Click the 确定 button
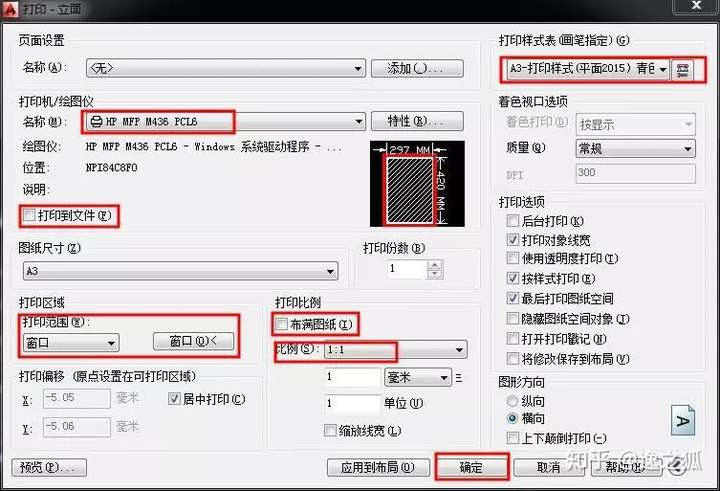This screenshot has height=491, width=720. (x=472, y=467)
